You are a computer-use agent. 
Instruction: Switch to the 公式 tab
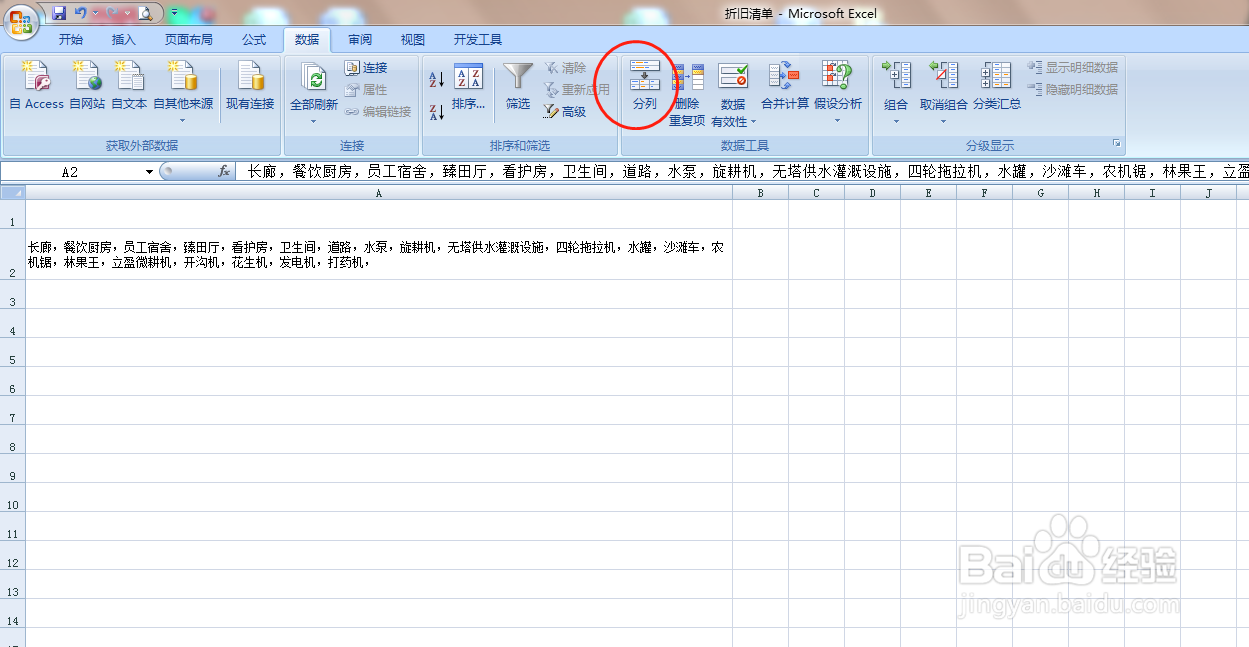pos(254,40)
